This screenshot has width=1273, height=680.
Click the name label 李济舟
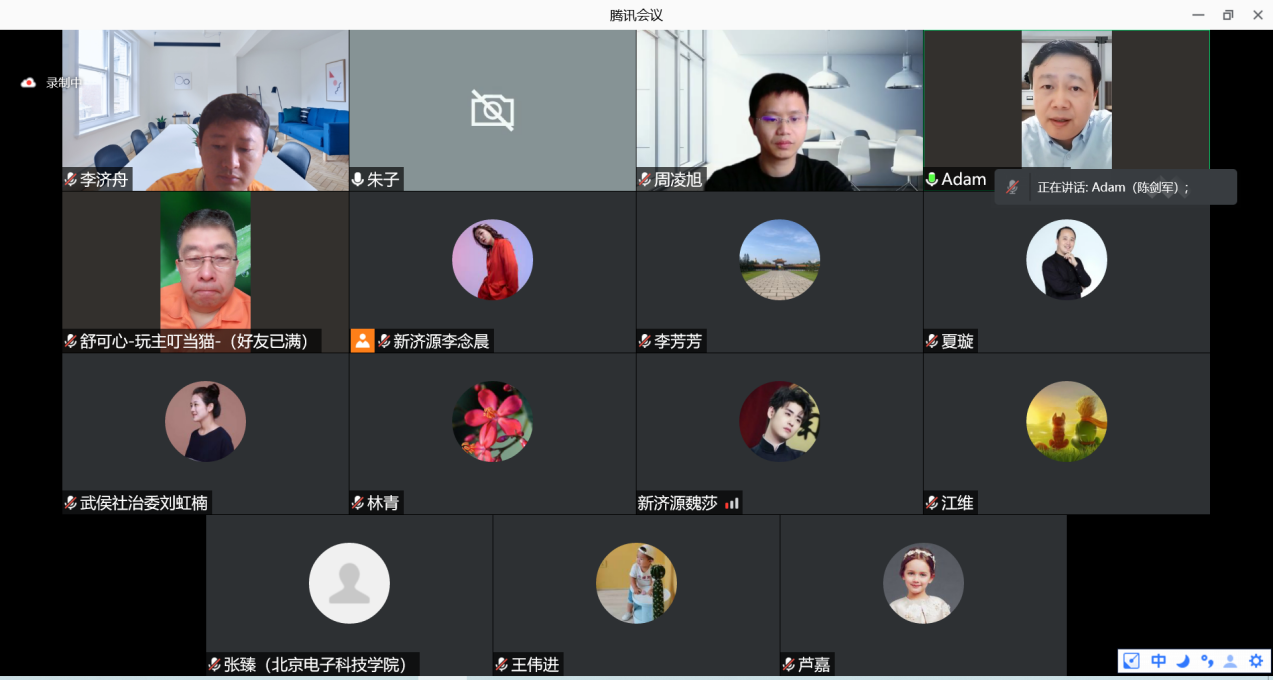click(104, 180)
